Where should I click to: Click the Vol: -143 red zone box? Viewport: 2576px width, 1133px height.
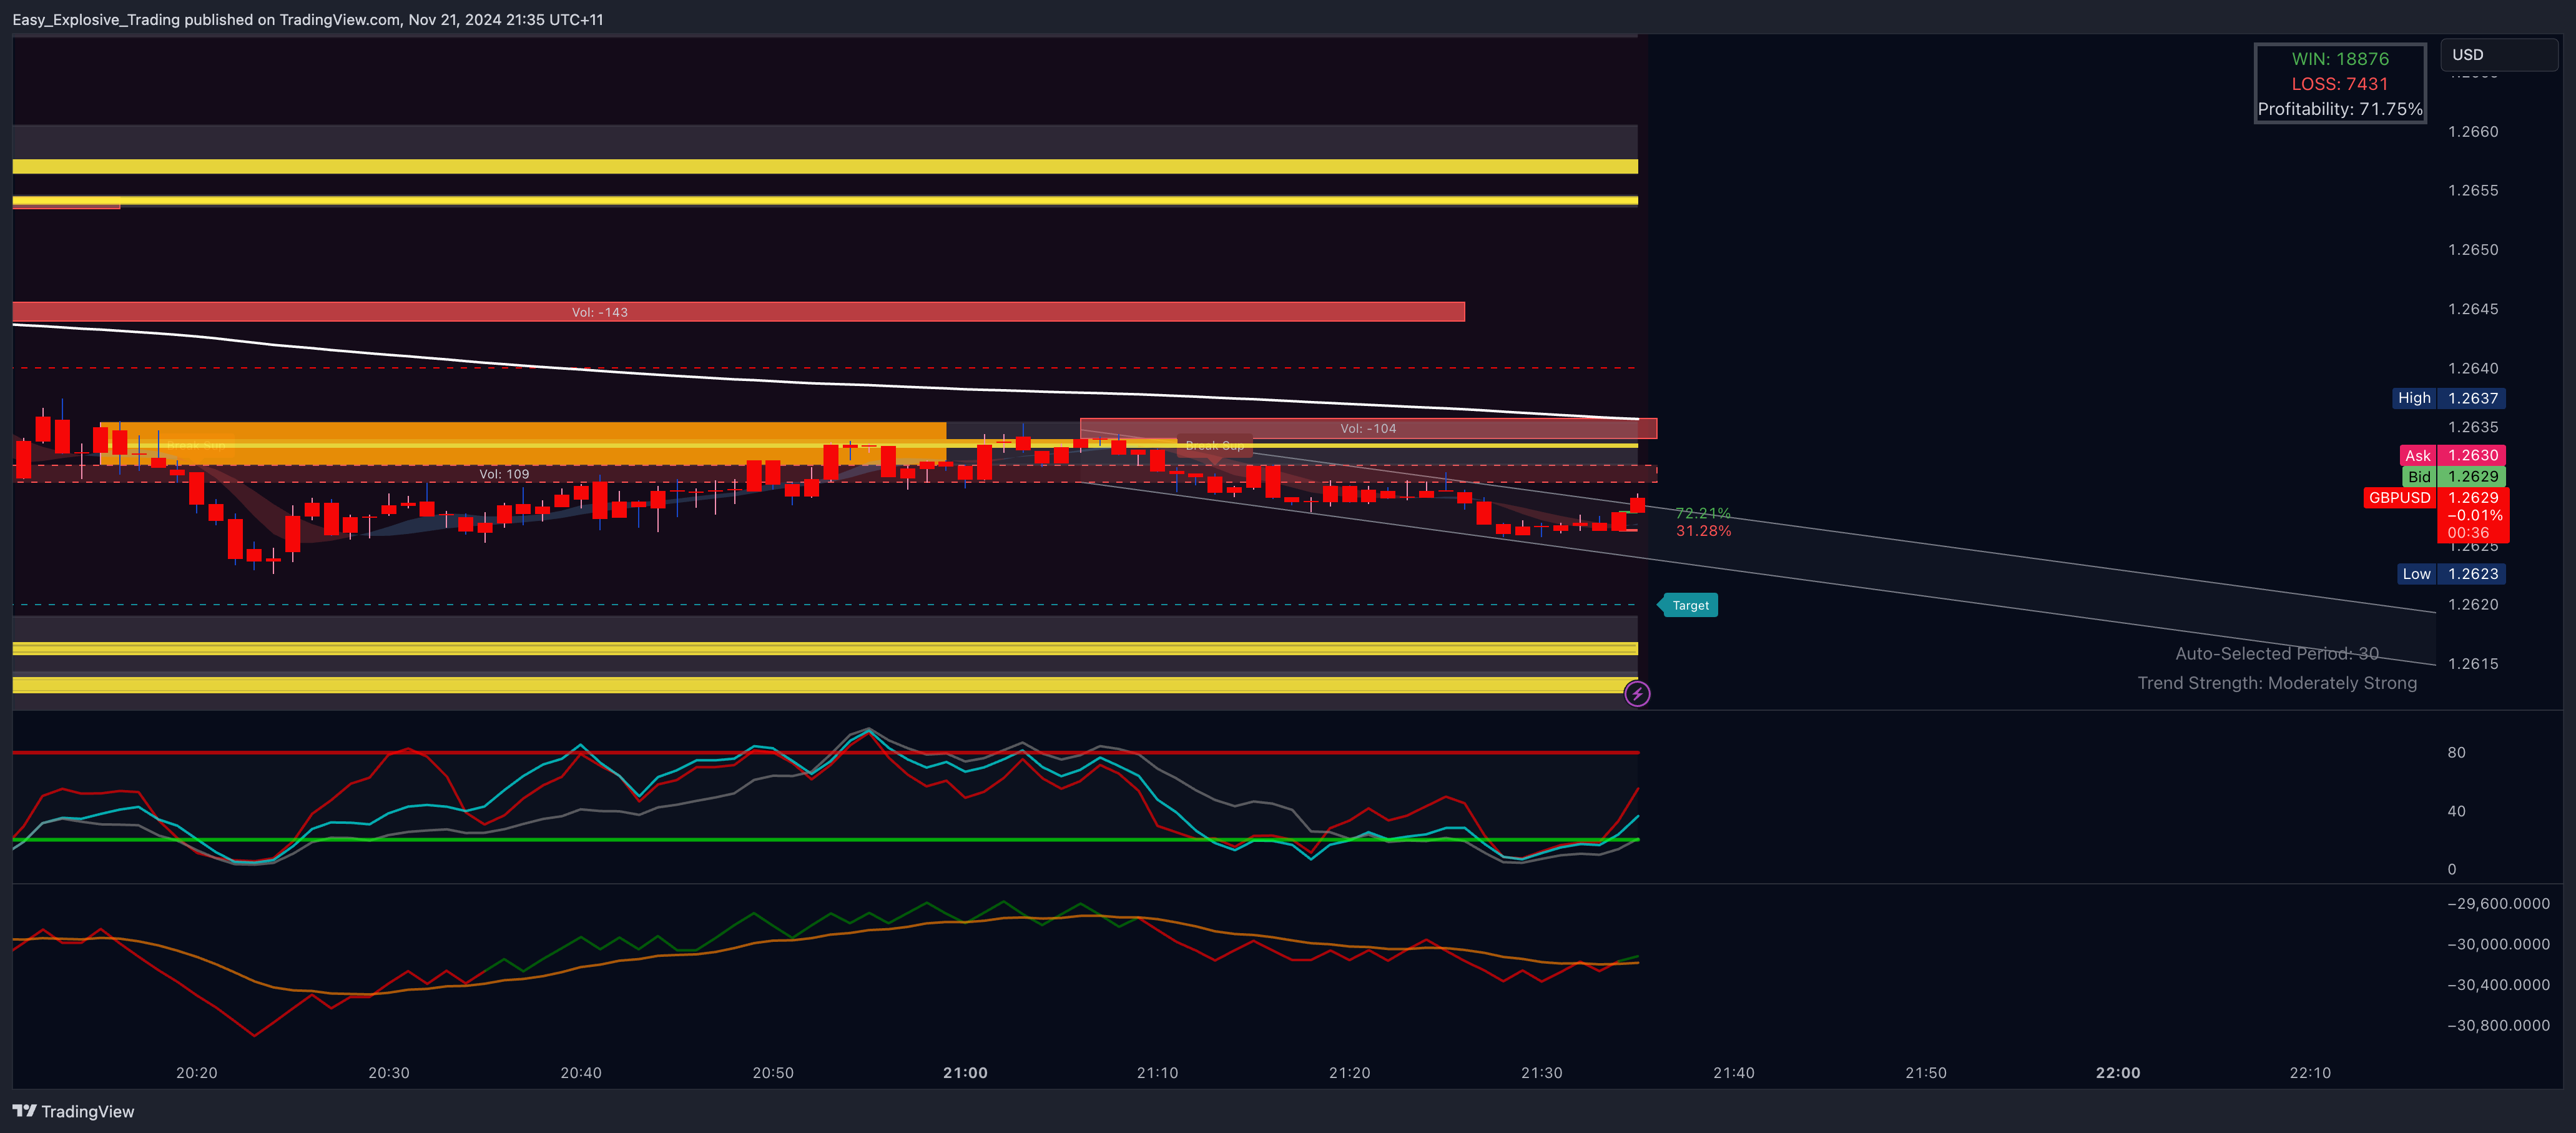pos(738,312)
